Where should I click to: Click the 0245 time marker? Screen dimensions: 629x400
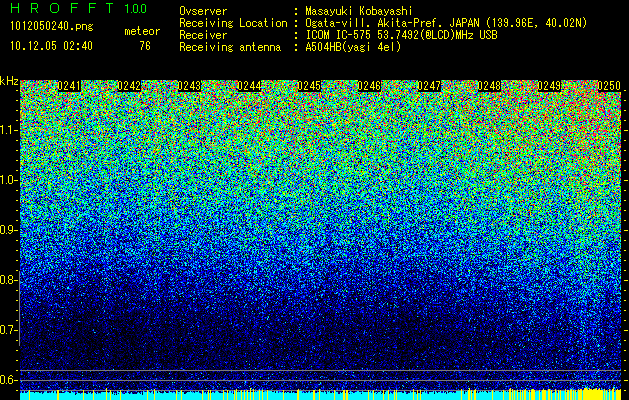309,86
